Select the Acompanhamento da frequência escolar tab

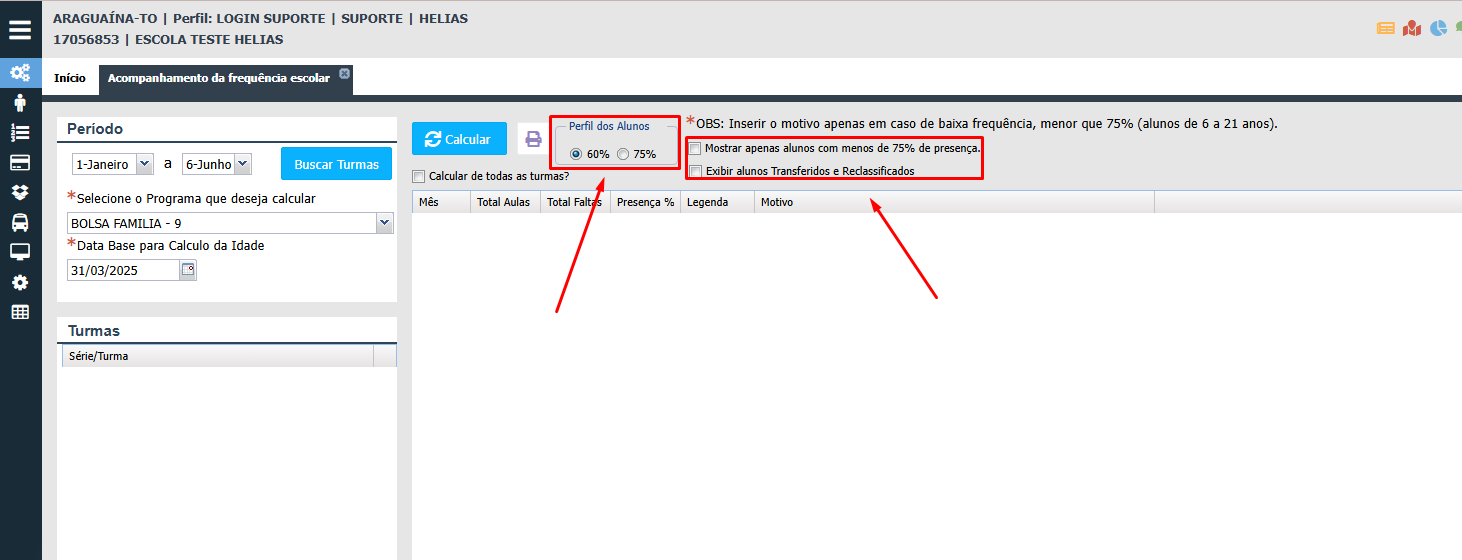point(225,78)
